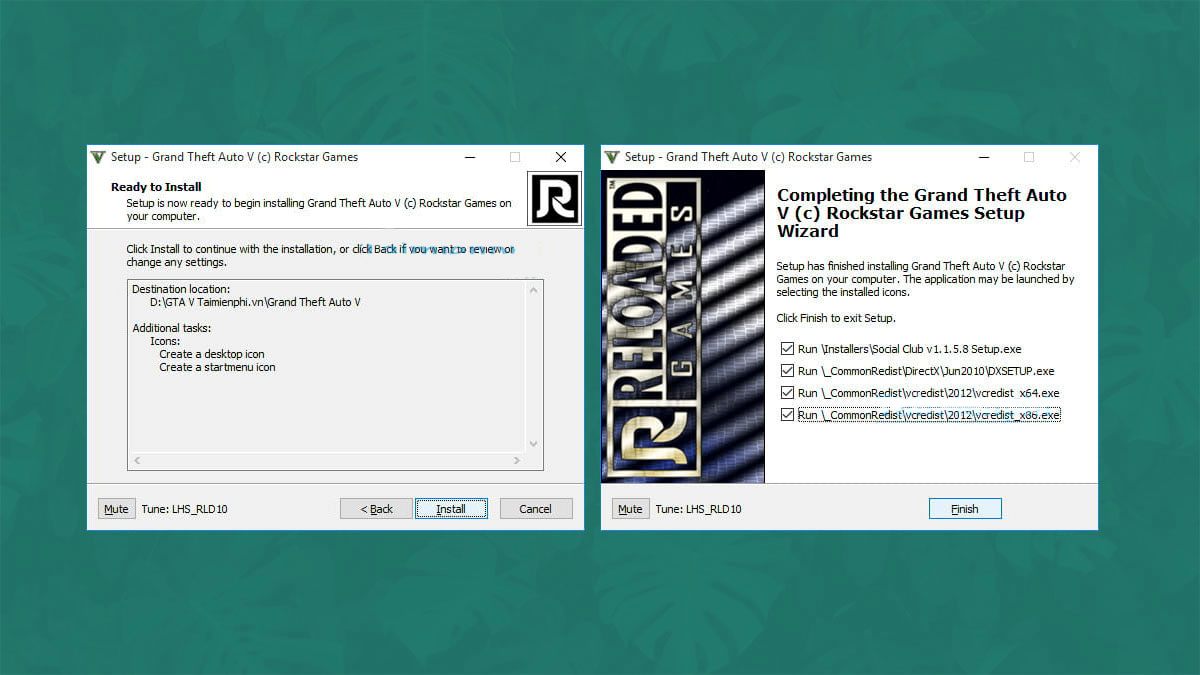
Task: Toggle the Run DirectX Jun2010 DXSETUP.exe checkbox
Action: pos(787,371)
